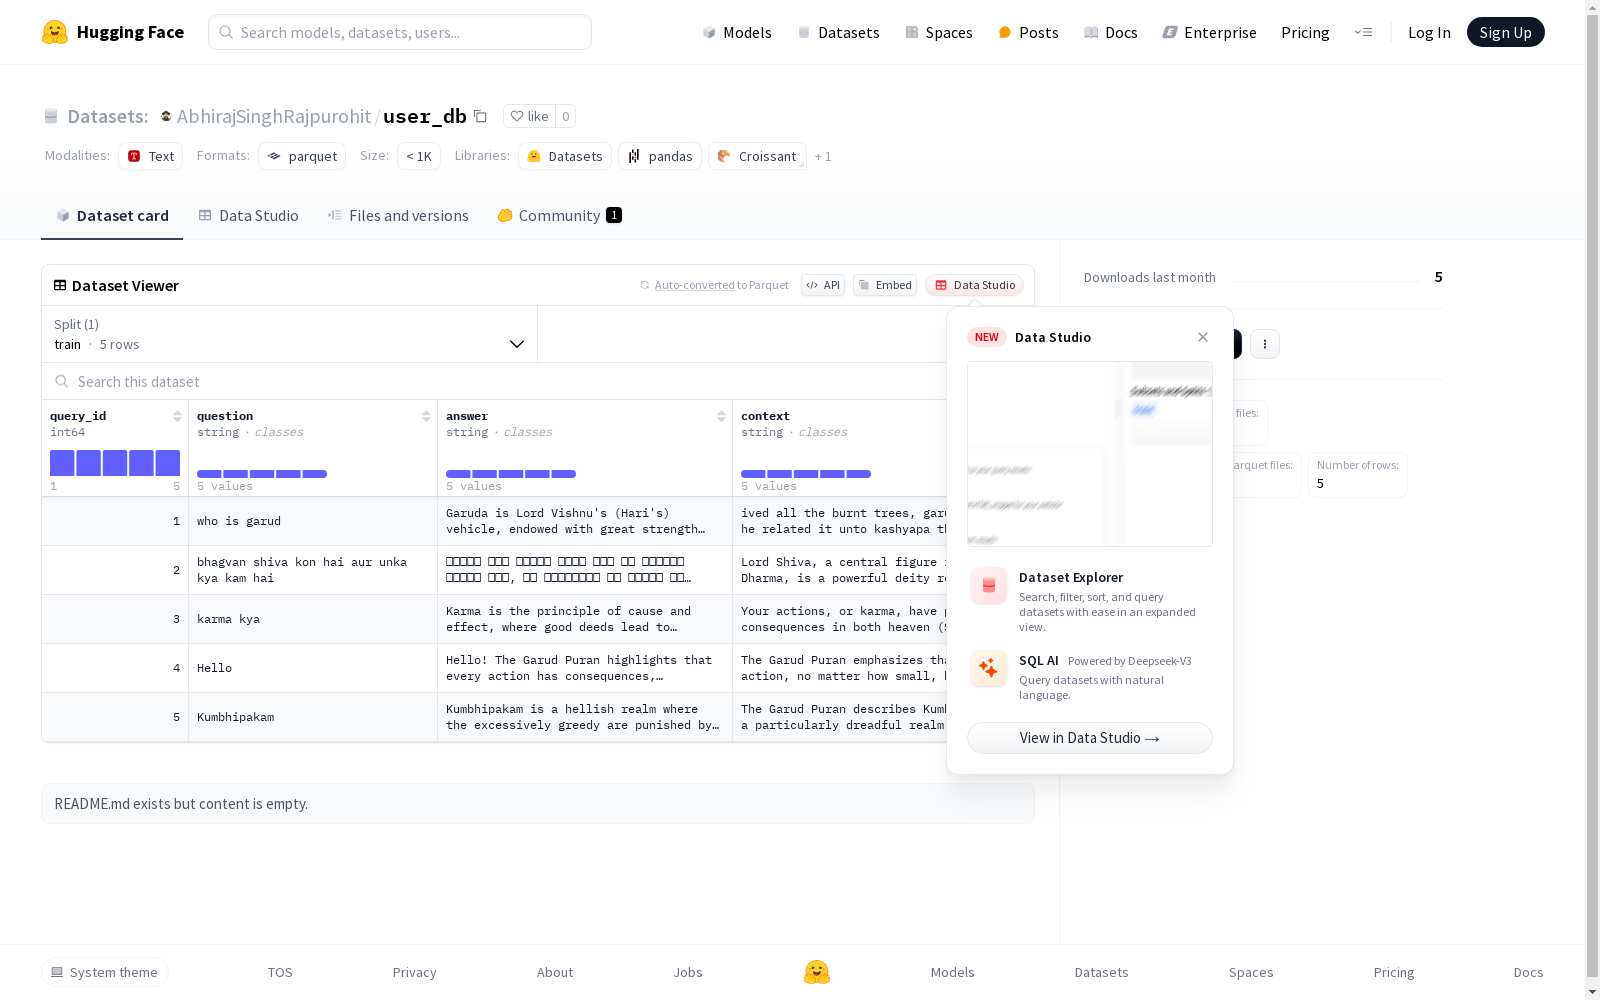Image resolution: width=1600 pixels, height=1000 pixels.
Task: Open Models in the top navigation
Action: click(x=737, y=32)
